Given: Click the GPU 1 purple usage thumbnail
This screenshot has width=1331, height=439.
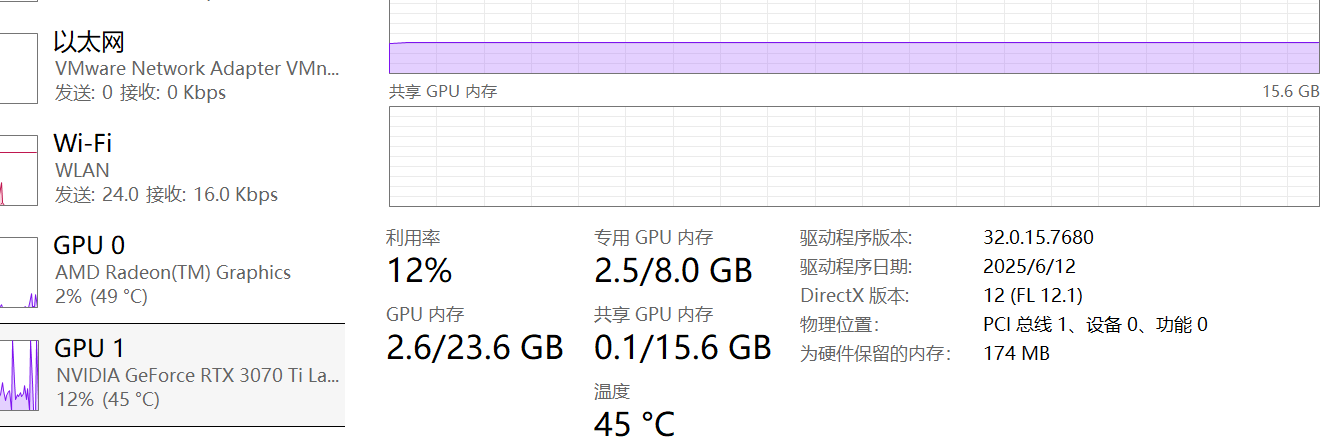Looking at the screenshot, I should [x=18, y=374].
